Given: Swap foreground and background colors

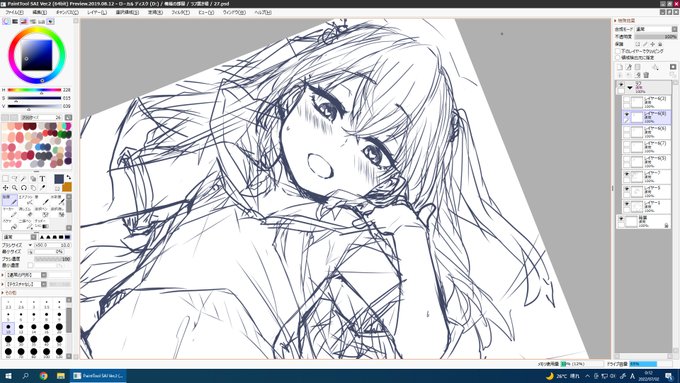Looking at the screenshot, I should (x=69, y=177).
